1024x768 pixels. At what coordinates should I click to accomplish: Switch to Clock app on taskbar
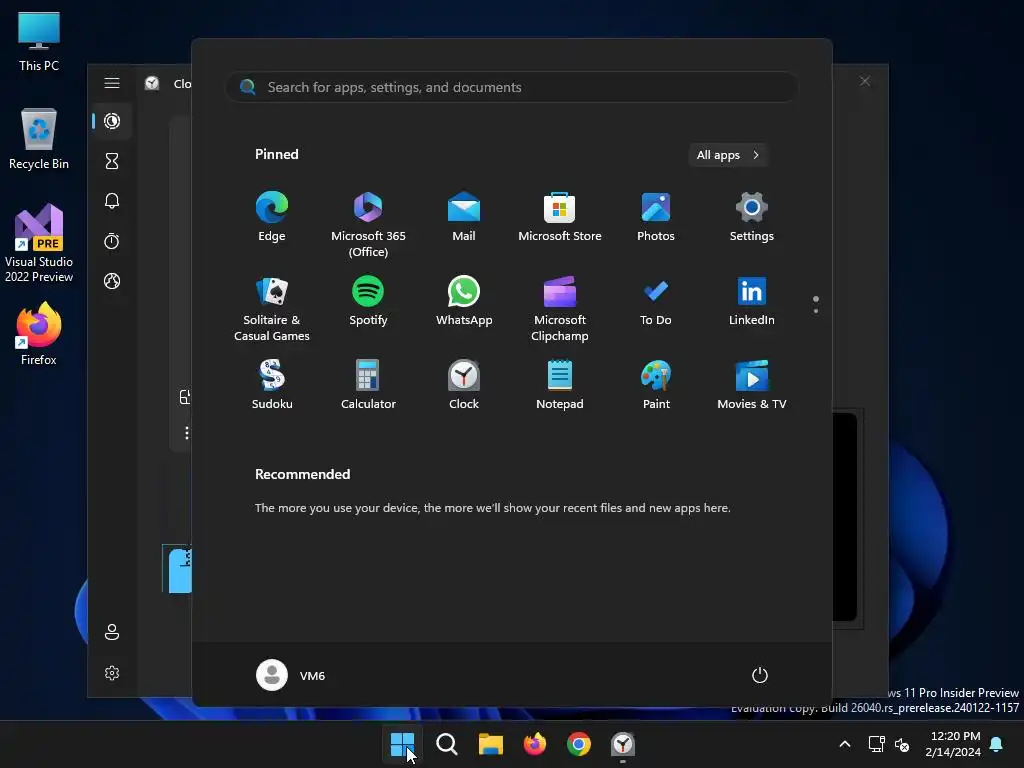(x=622, y=744)
